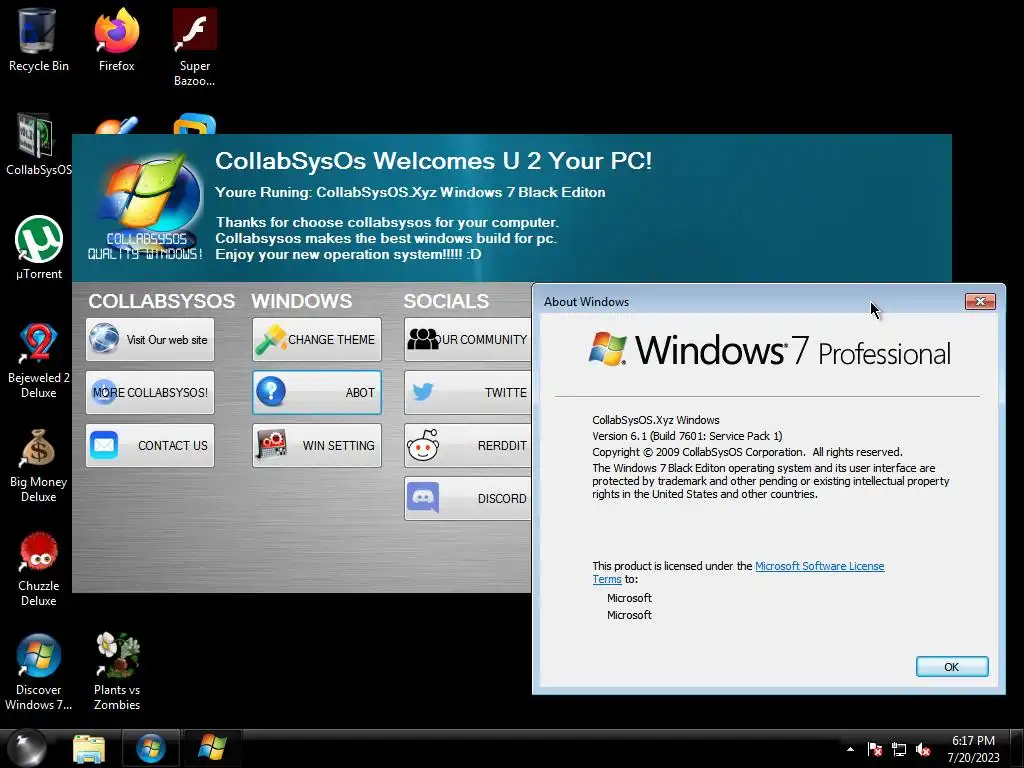This screenshot has height=768, width=1024.
Task: Close the About Windows dialog
Action: tap(980, 301)
